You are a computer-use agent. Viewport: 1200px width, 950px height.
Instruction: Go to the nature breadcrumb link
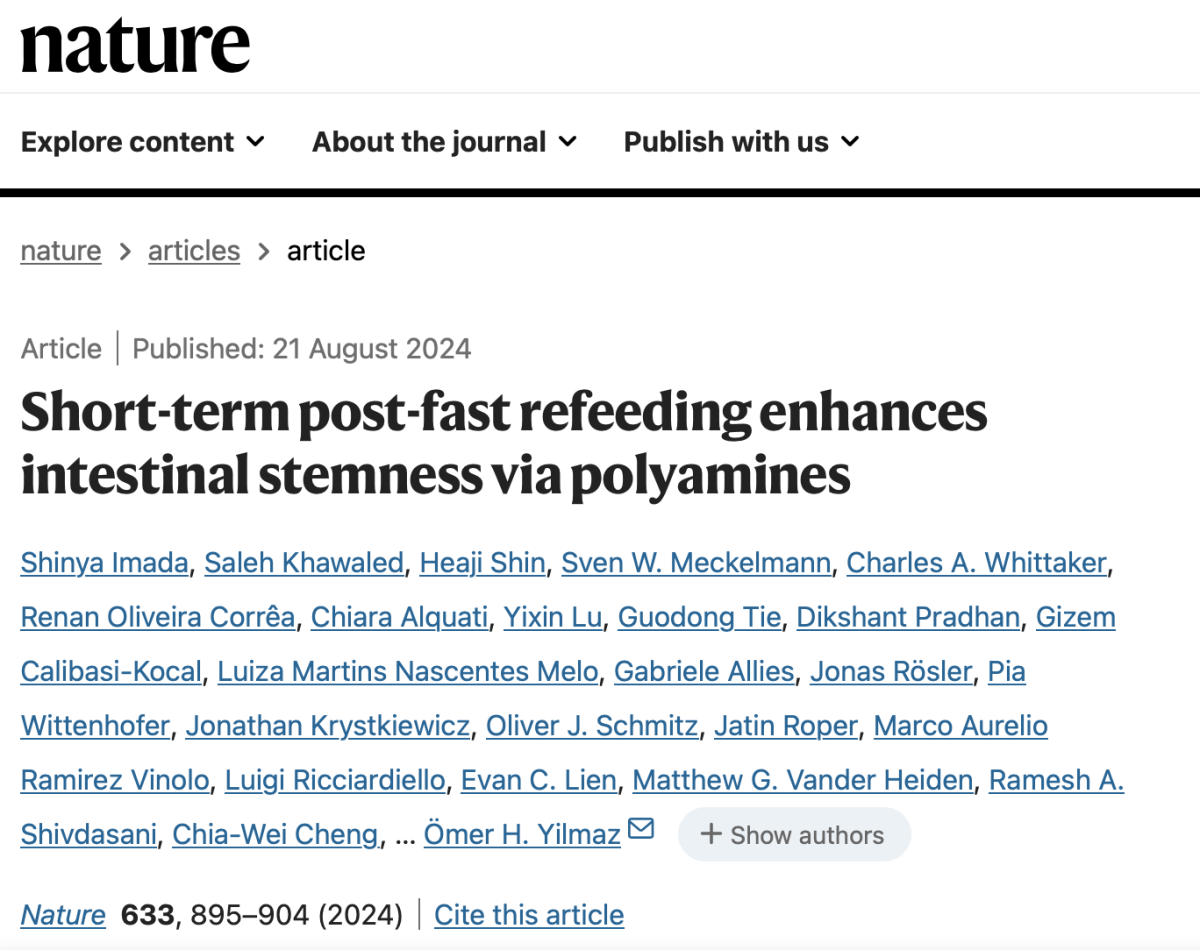(x=61, y=250)
